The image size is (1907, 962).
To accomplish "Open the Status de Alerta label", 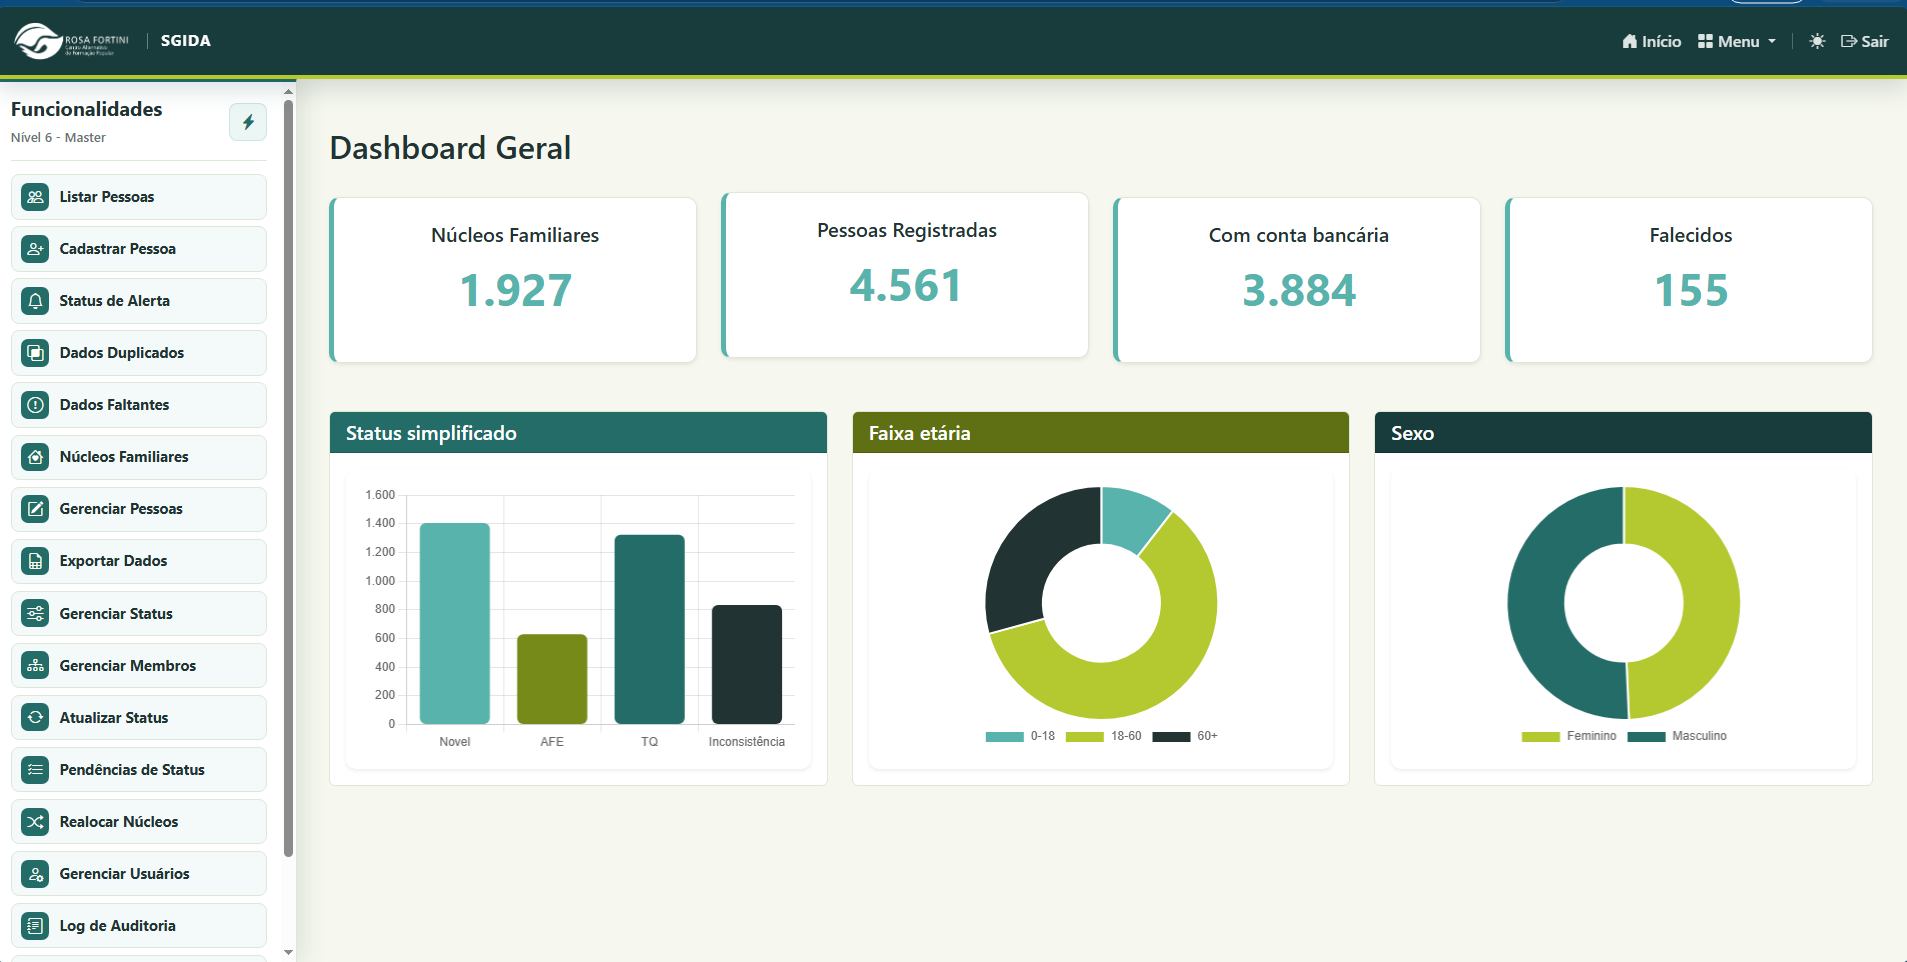I will coord(115,301).
